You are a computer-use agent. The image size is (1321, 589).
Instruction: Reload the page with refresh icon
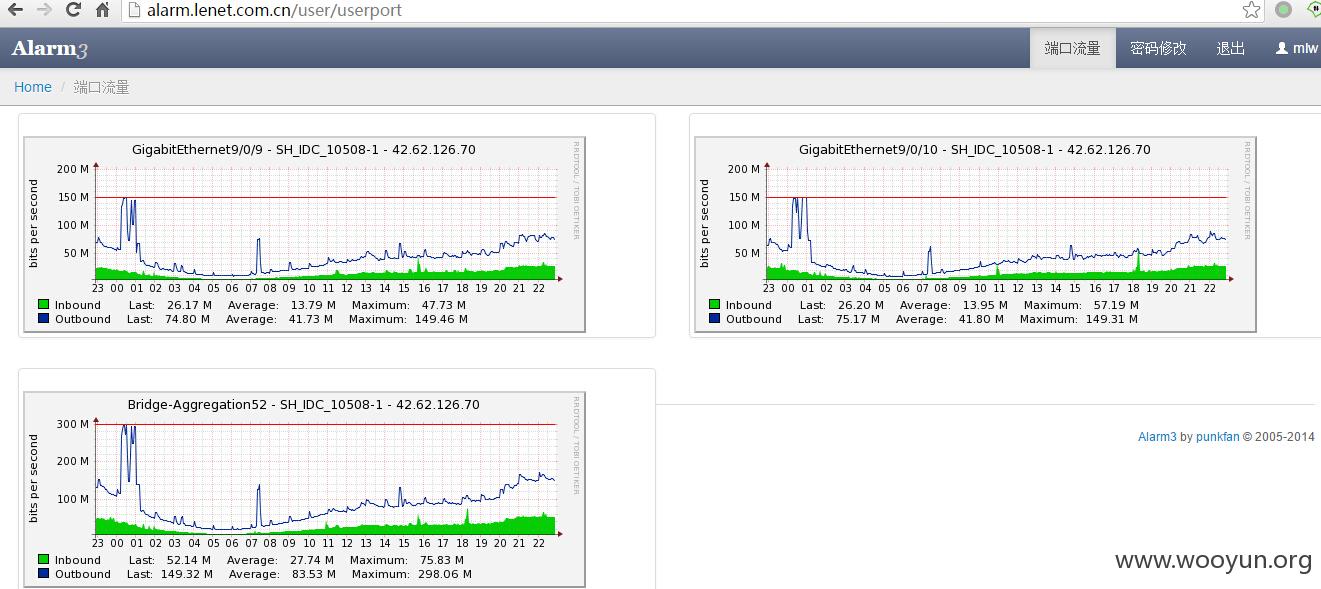tap(73, 10)
